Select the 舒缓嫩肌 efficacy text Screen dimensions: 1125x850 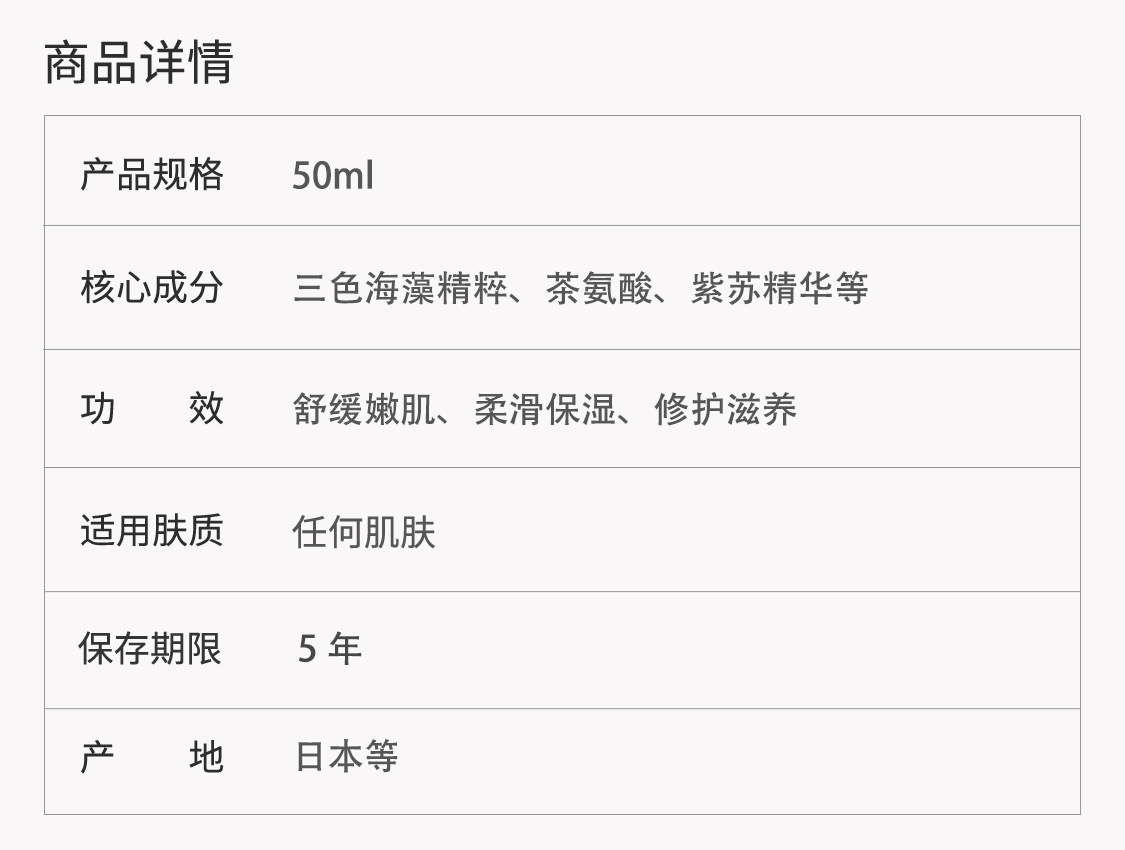pos(364,410)
